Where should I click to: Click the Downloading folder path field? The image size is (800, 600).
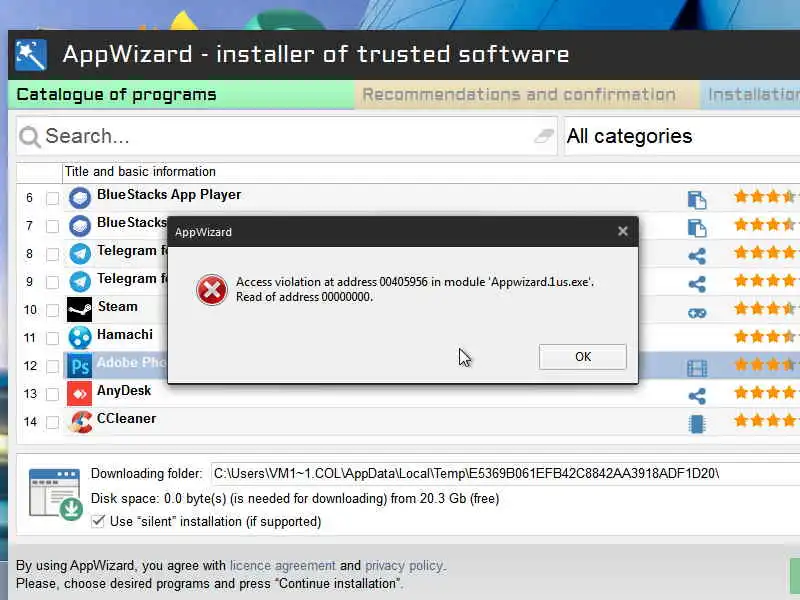click(505, 474)
